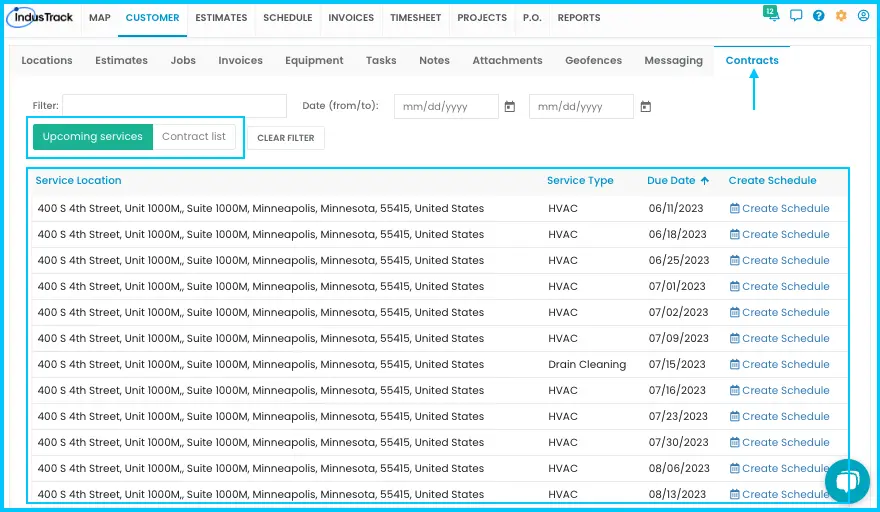Image resolution: width=880 pixels, height=512 pixels.
Task: Open calendar picker for the to date
Action: 646,107
